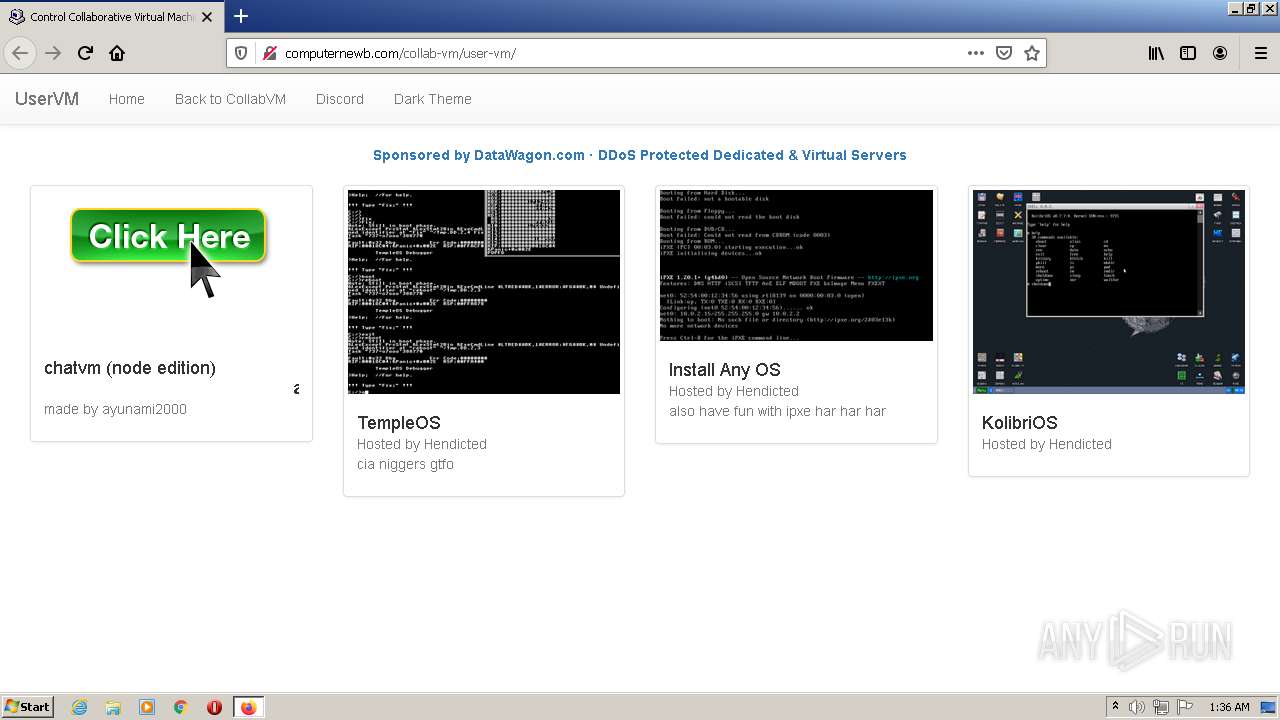
Task: Go back with browser back arrow
Action: 20,53
